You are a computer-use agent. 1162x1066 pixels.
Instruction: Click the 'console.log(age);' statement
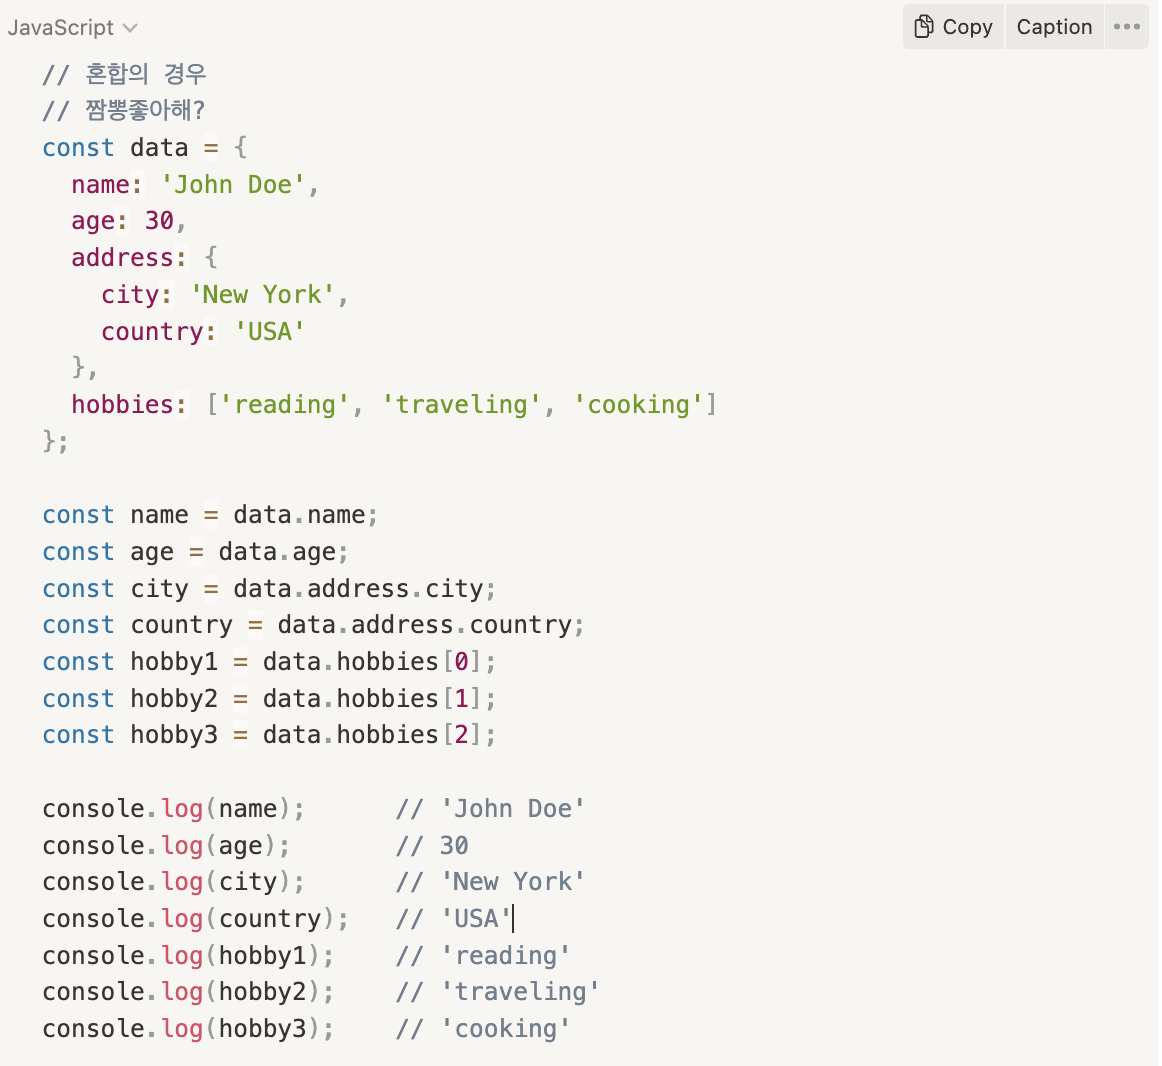coord(166,846)
